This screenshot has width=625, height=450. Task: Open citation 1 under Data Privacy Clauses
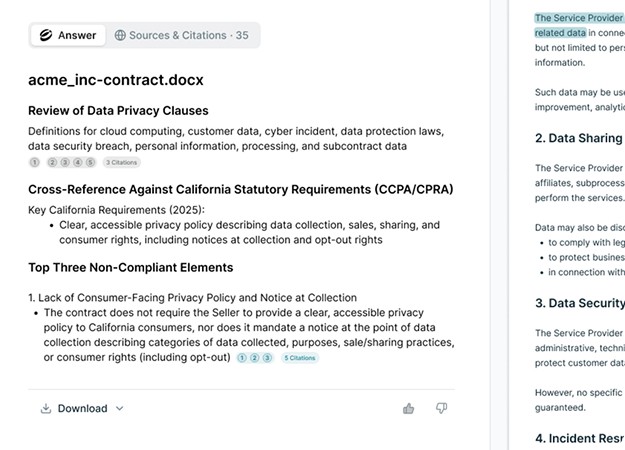(x=35, y=162)
